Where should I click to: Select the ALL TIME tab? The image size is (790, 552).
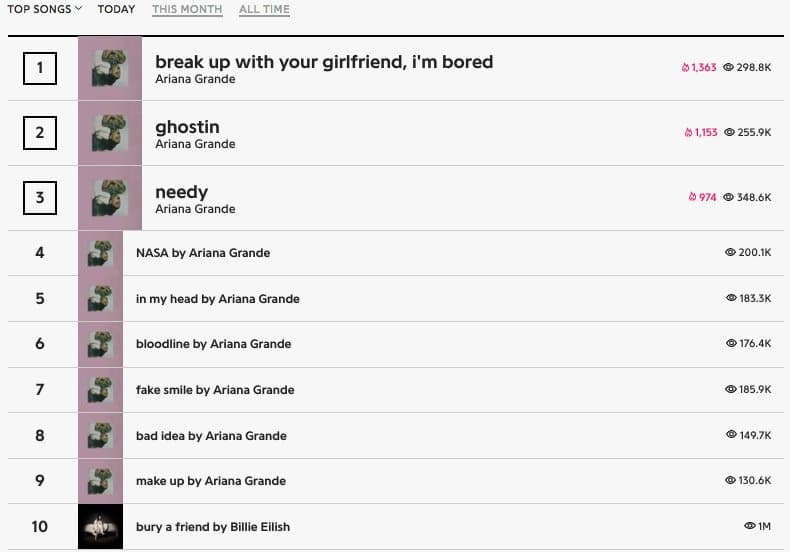coord(264,9)
